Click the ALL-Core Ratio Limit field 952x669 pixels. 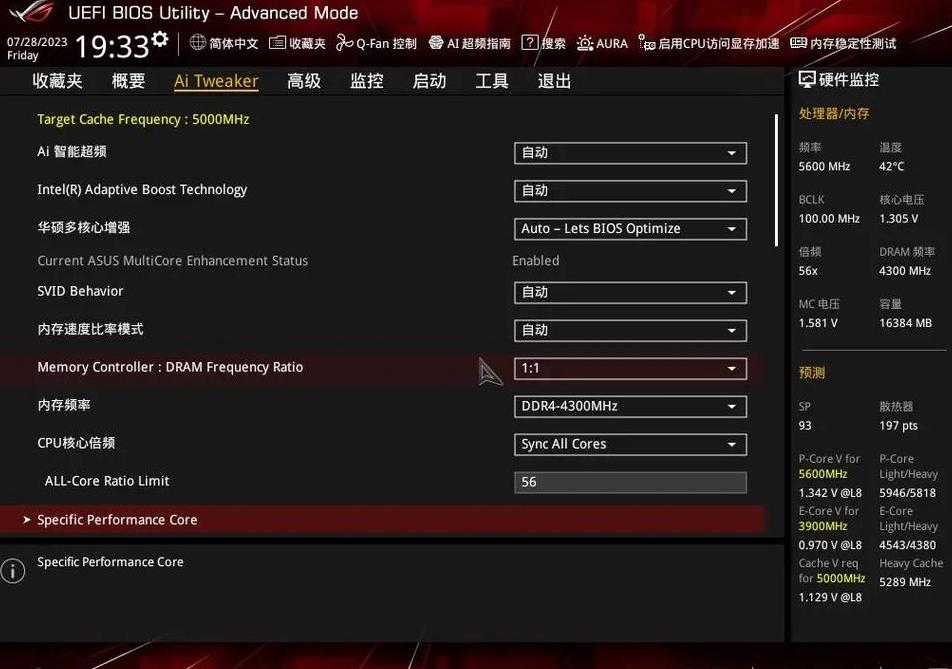tap(630, 482)
